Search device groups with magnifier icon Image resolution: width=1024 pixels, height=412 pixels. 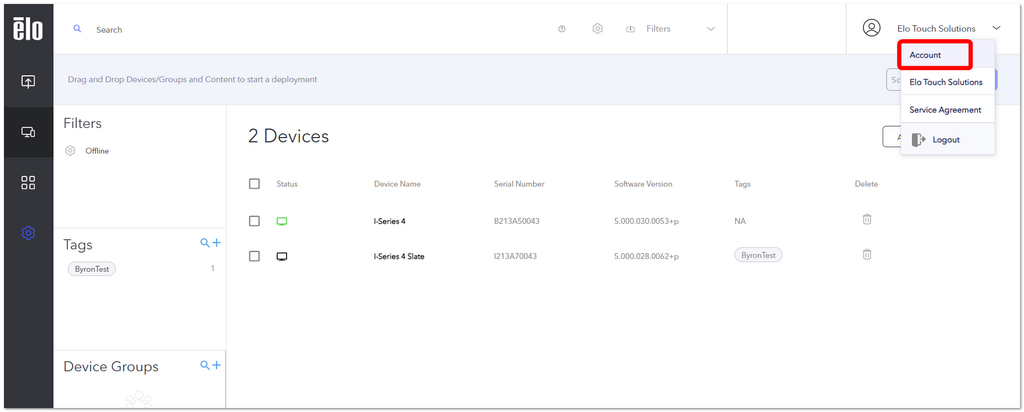tap(205, 365)
